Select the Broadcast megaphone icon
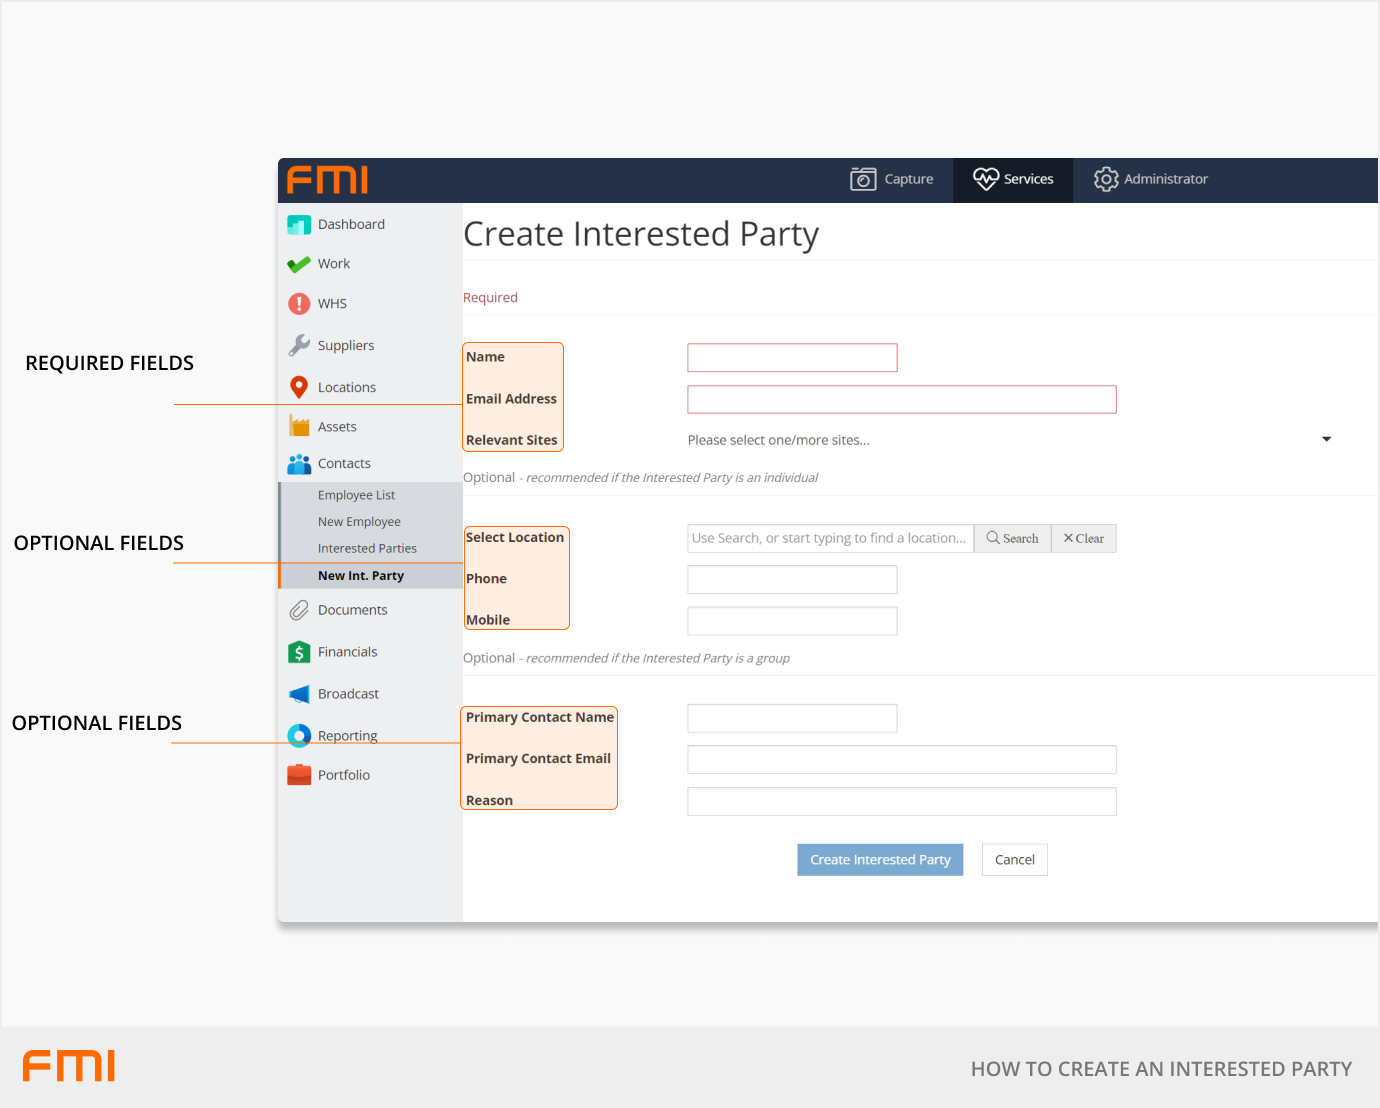Viewport: 1380px width, 1108px height. (298, 694)
